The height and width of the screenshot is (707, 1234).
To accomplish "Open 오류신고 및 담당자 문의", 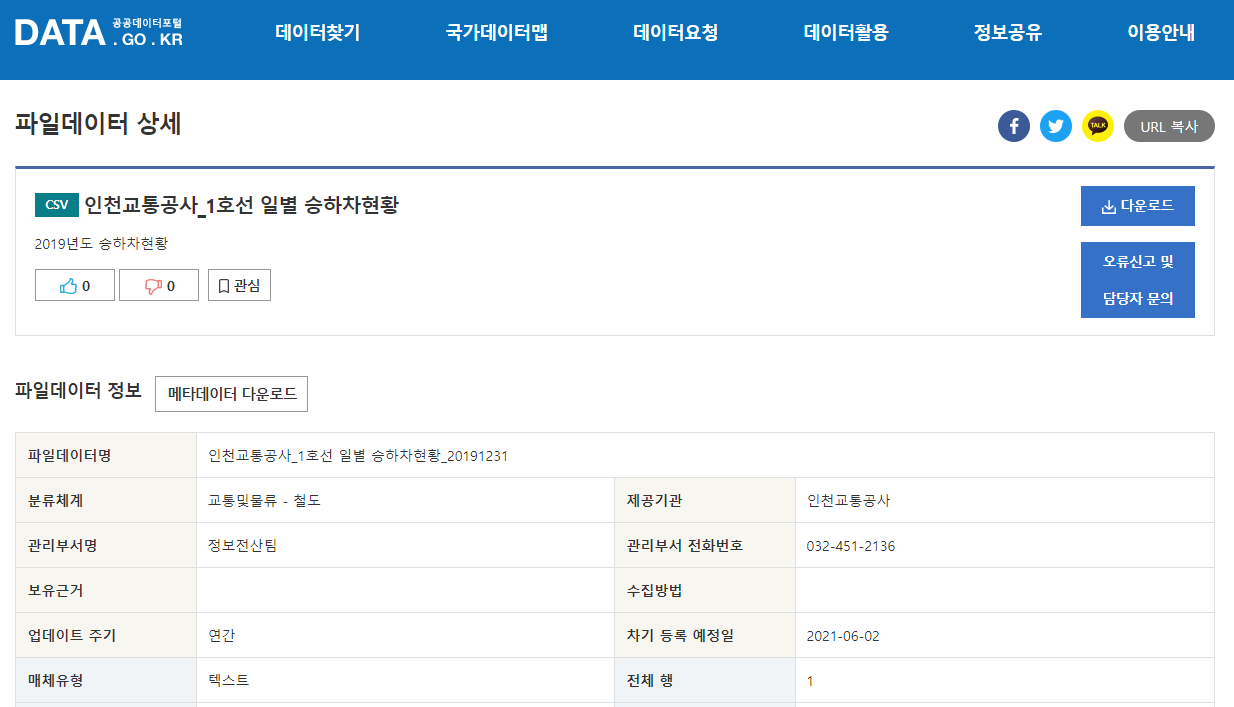I will tap(1138, 280).
